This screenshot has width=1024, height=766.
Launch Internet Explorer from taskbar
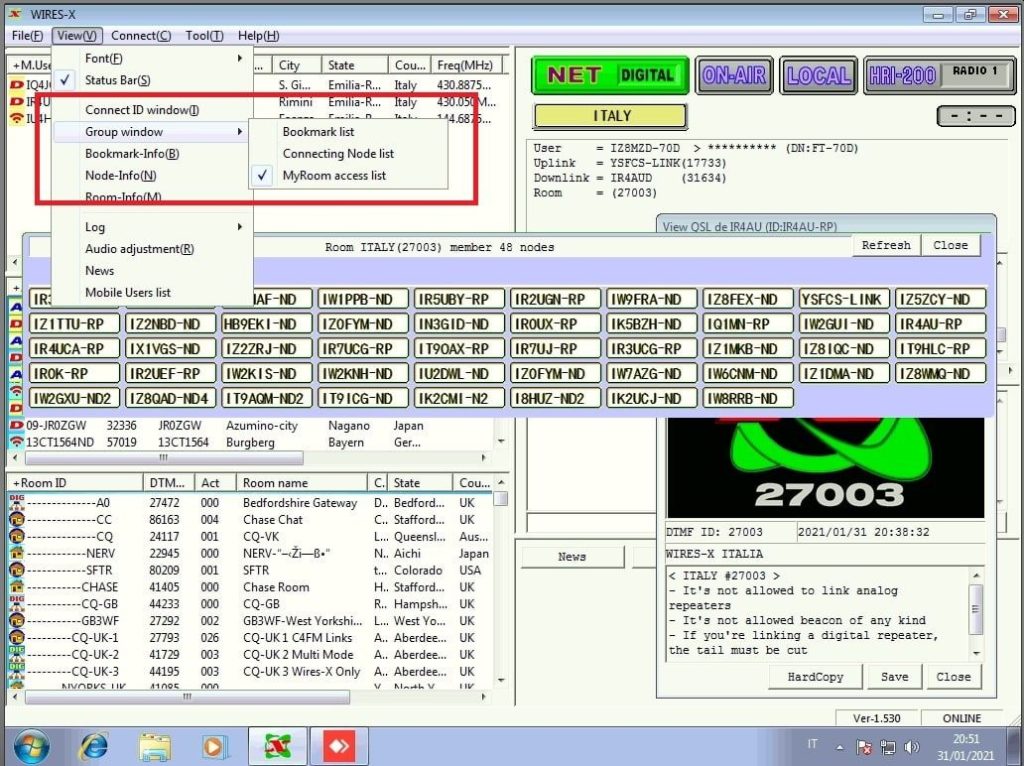(x=95, y=747)
